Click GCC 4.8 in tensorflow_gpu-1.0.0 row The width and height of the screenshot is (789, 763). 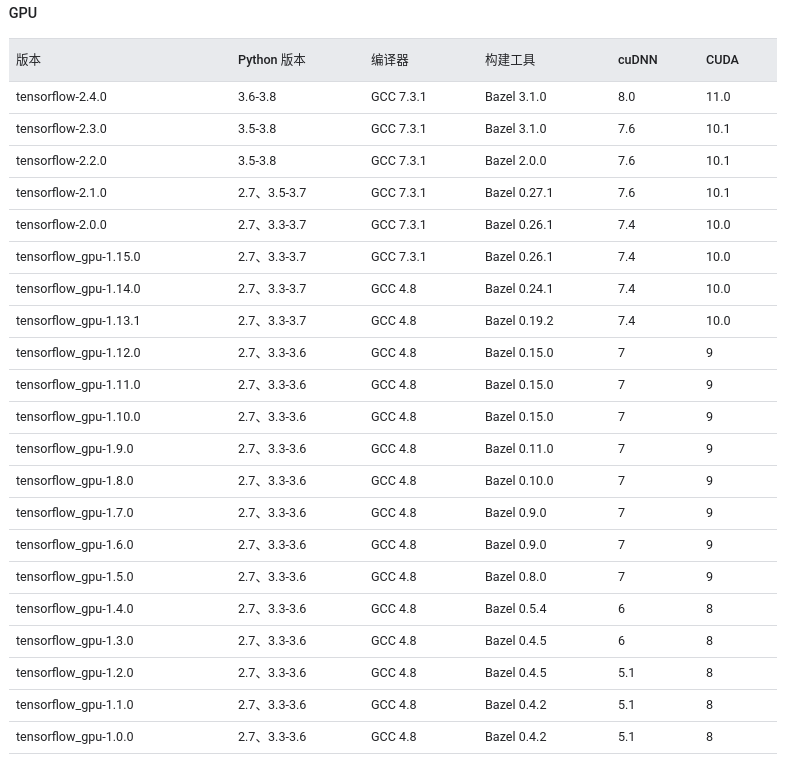click(x=393, y=737)
